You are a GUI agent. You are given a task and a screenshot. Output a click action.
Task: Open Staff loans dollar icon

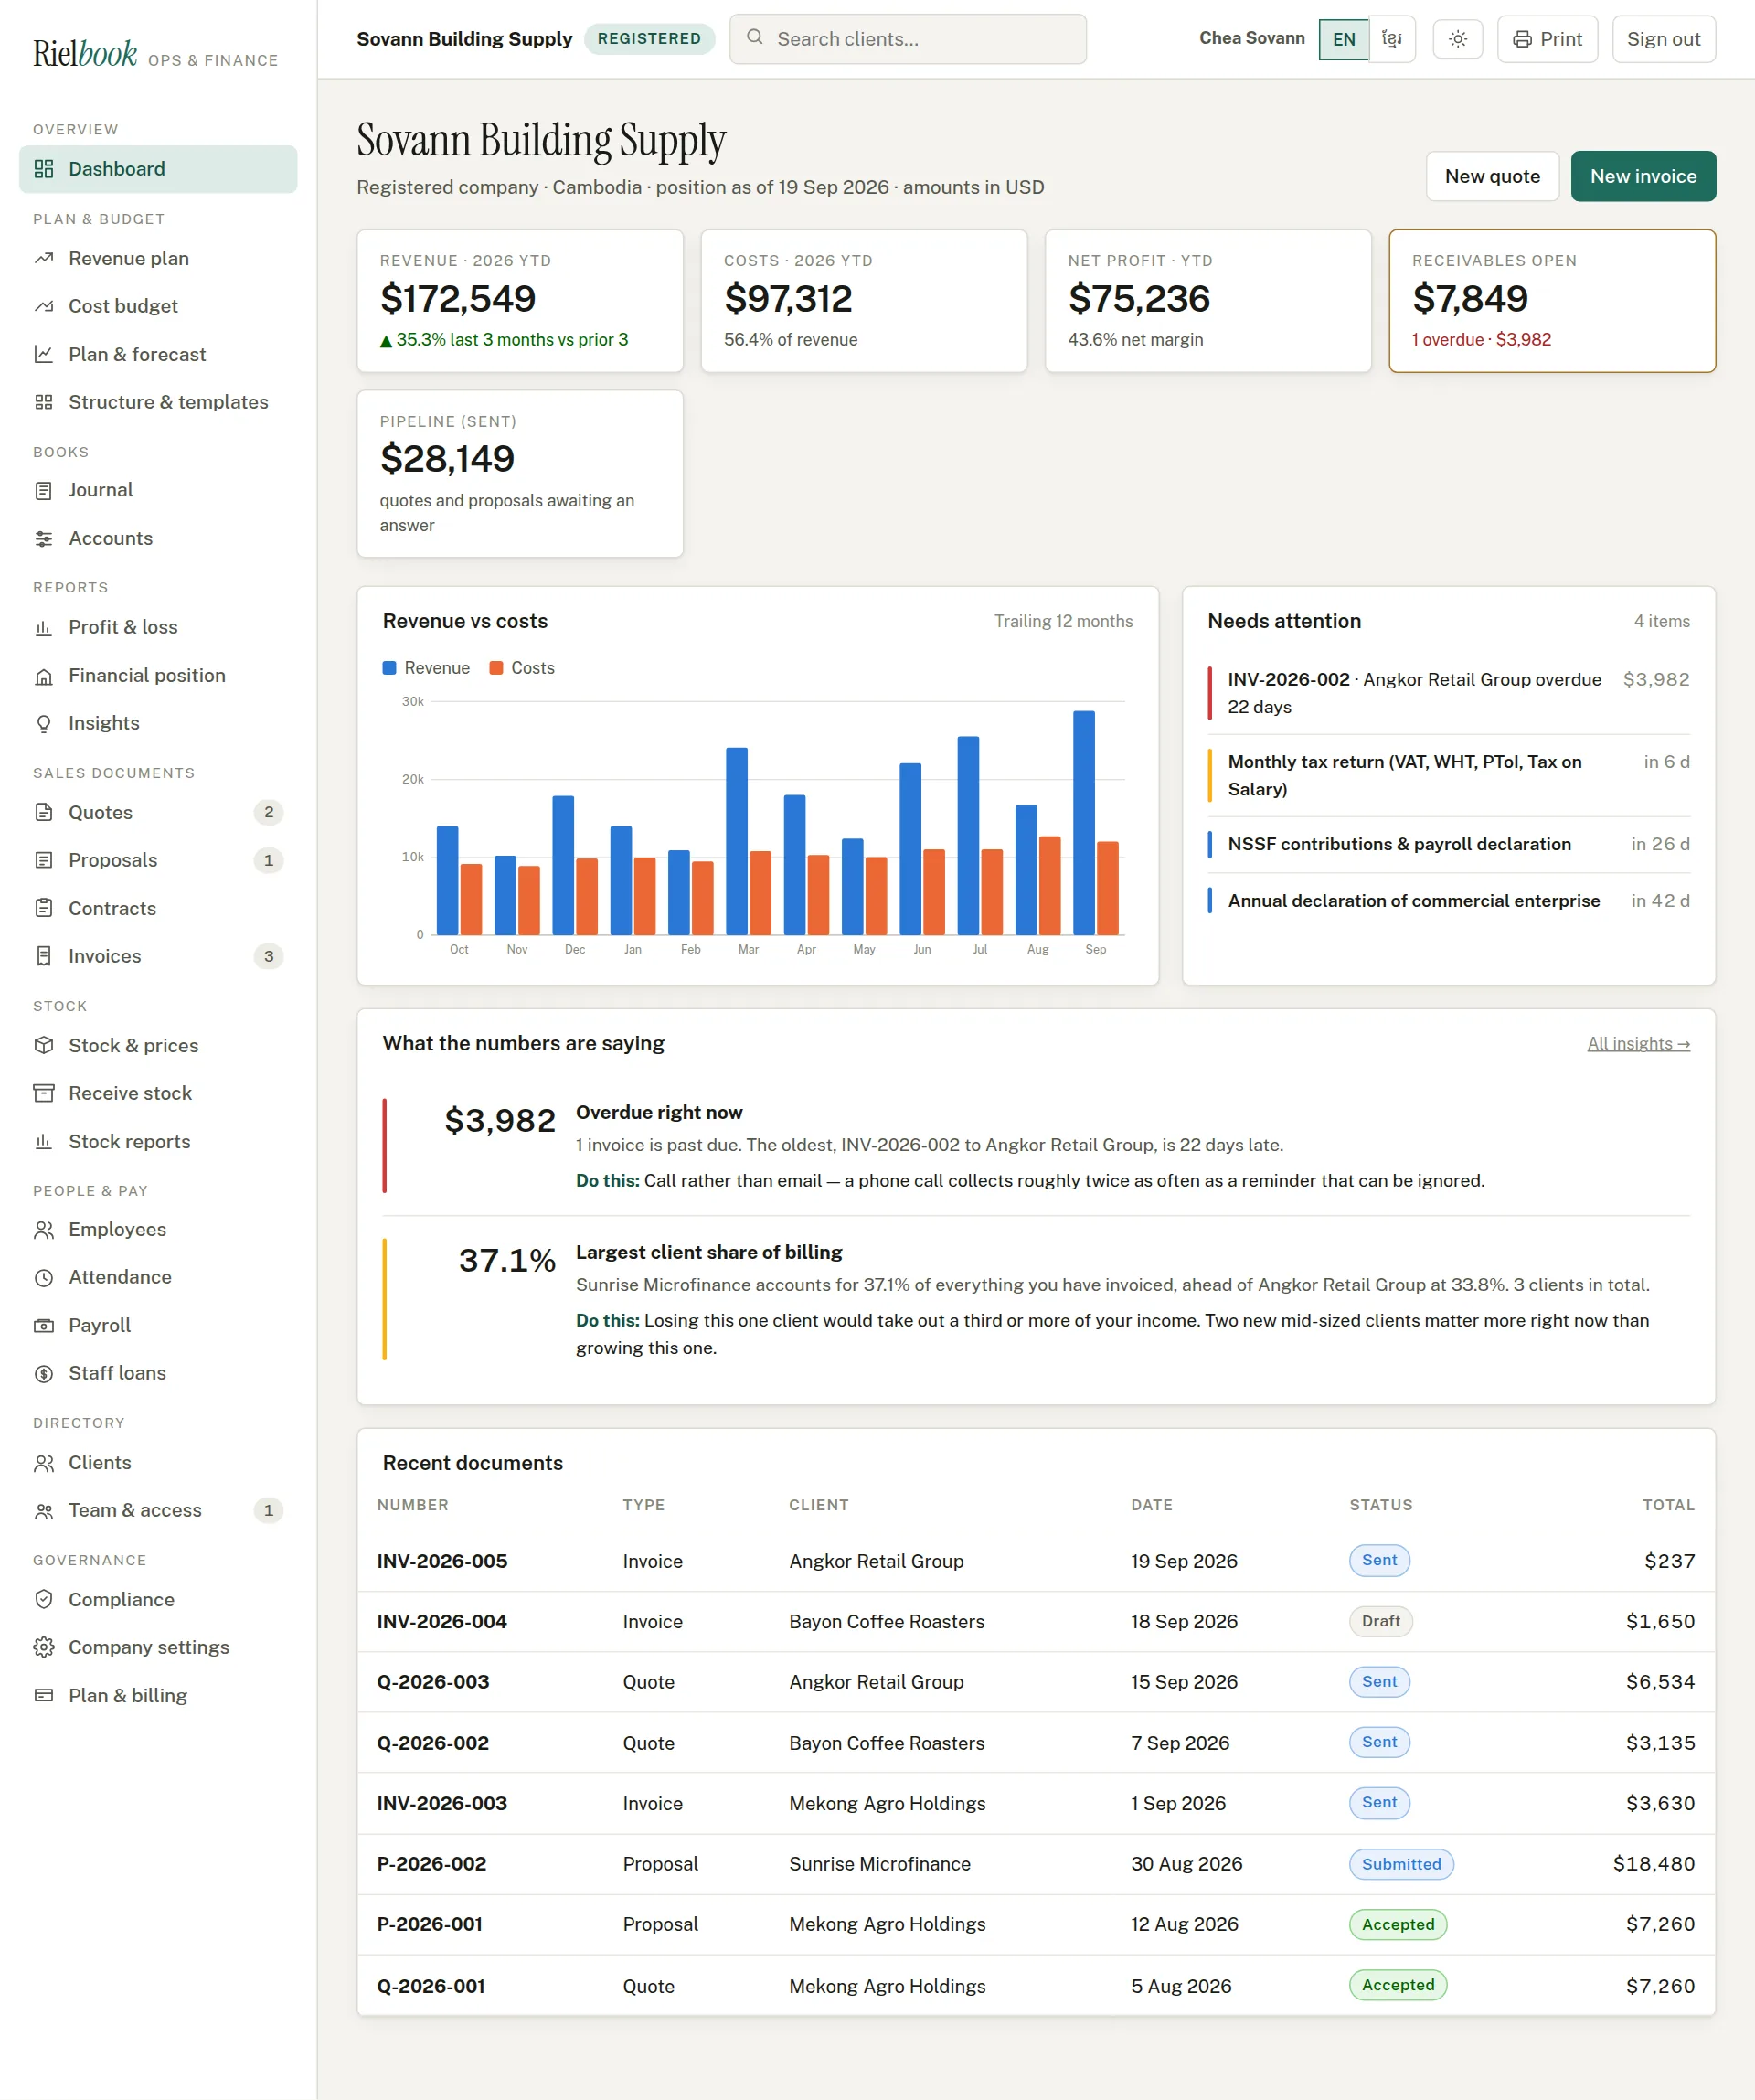coord(43,1373)
